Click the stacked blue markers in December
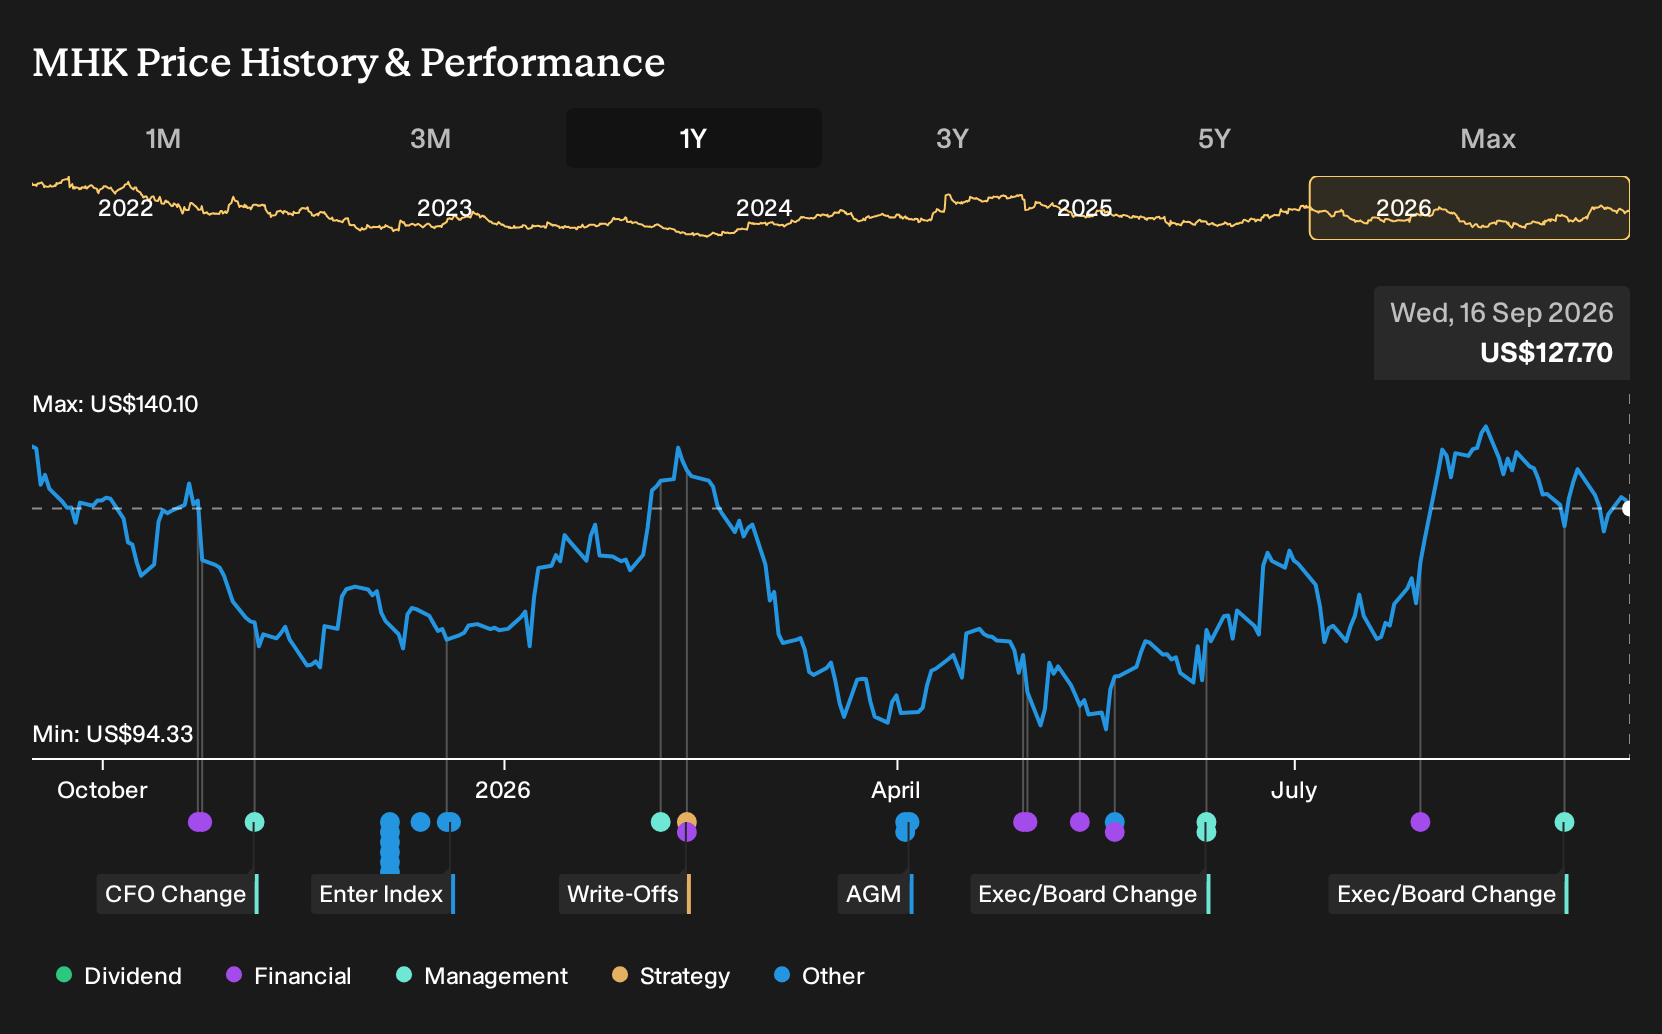This screenshot has width=1662, height=1034. point(390,843)
